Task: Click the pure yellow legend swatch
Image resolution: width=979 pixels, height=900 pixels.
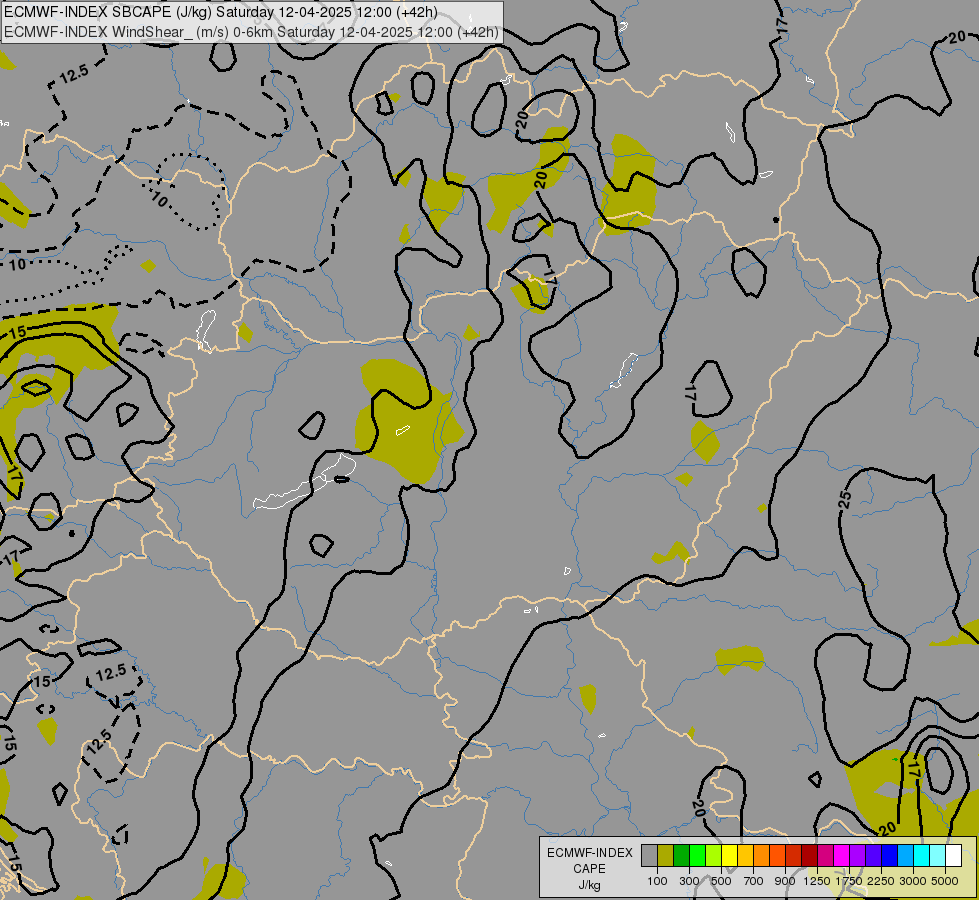Action: click(729, 855)
